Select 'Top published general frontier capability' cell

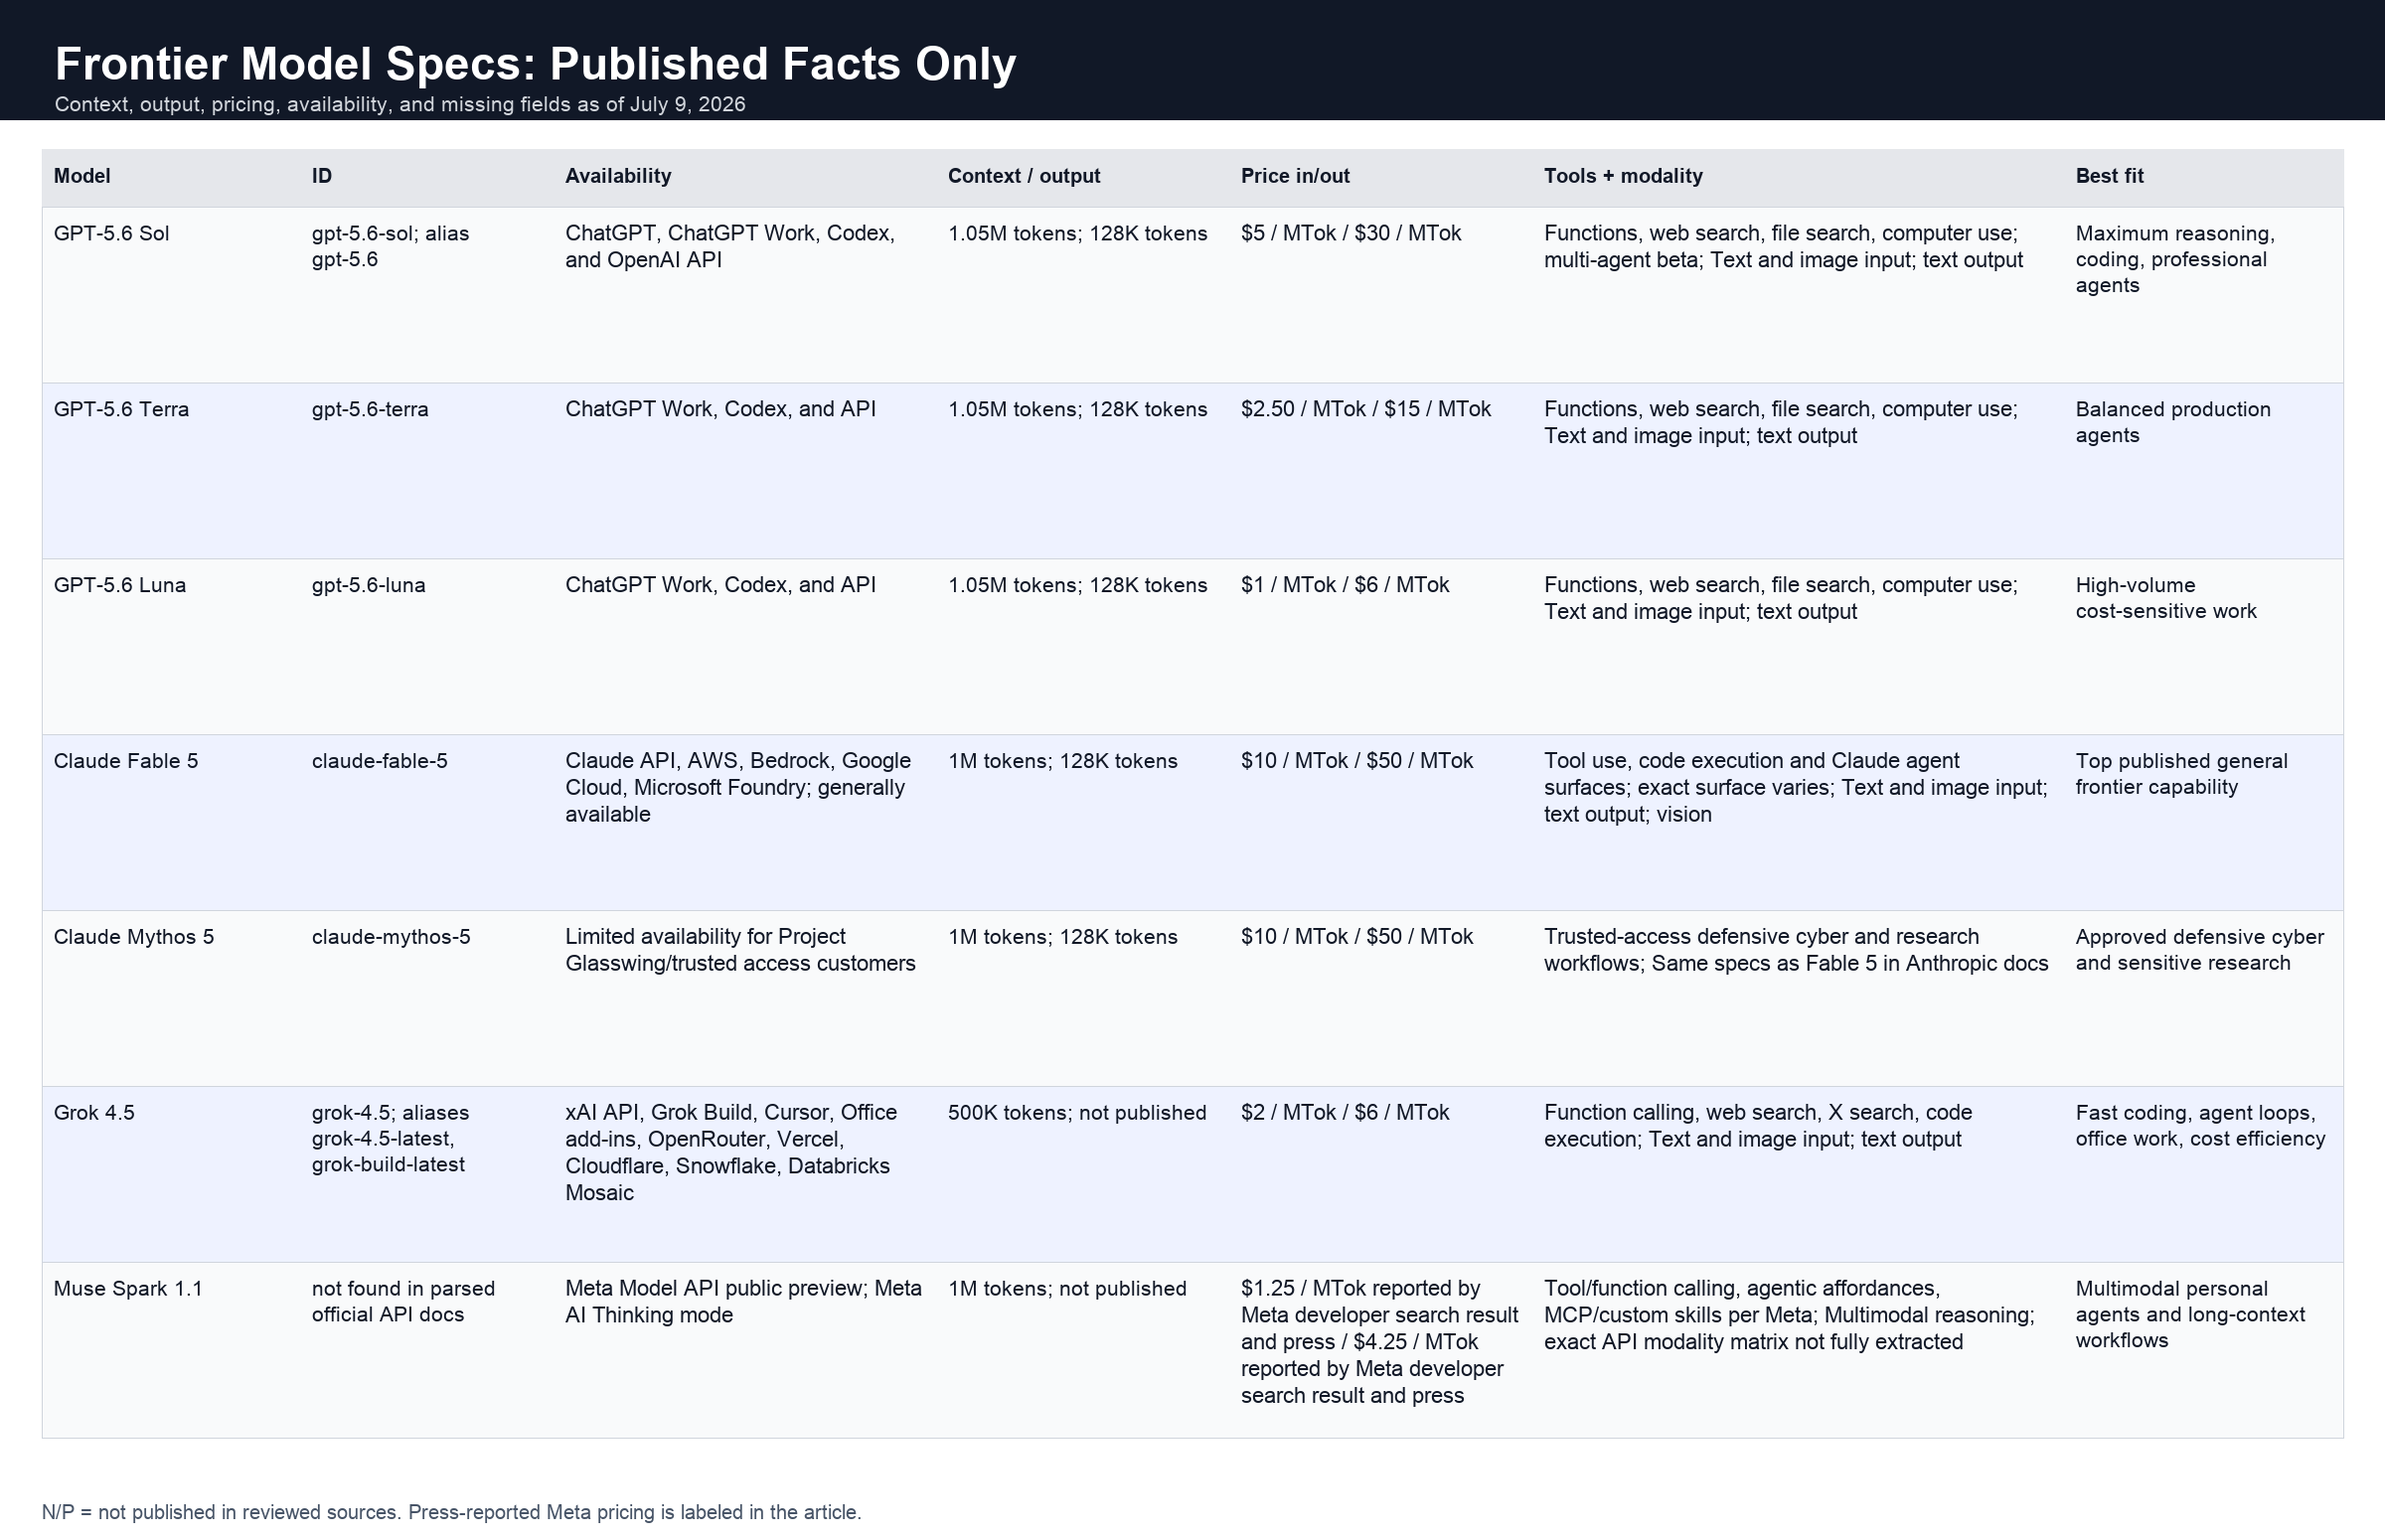2181,775
